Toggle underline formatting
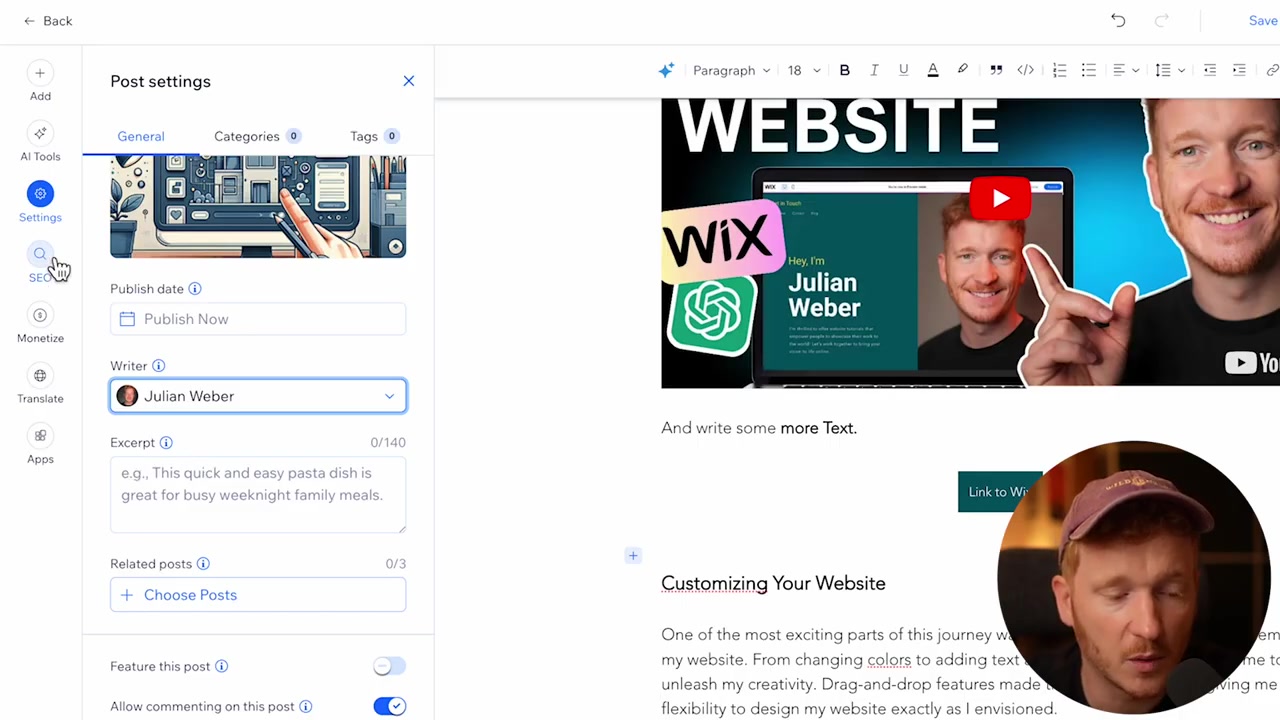Viewport: 1280px width, 720px height. pyautogui.click(x=903, y=70)
